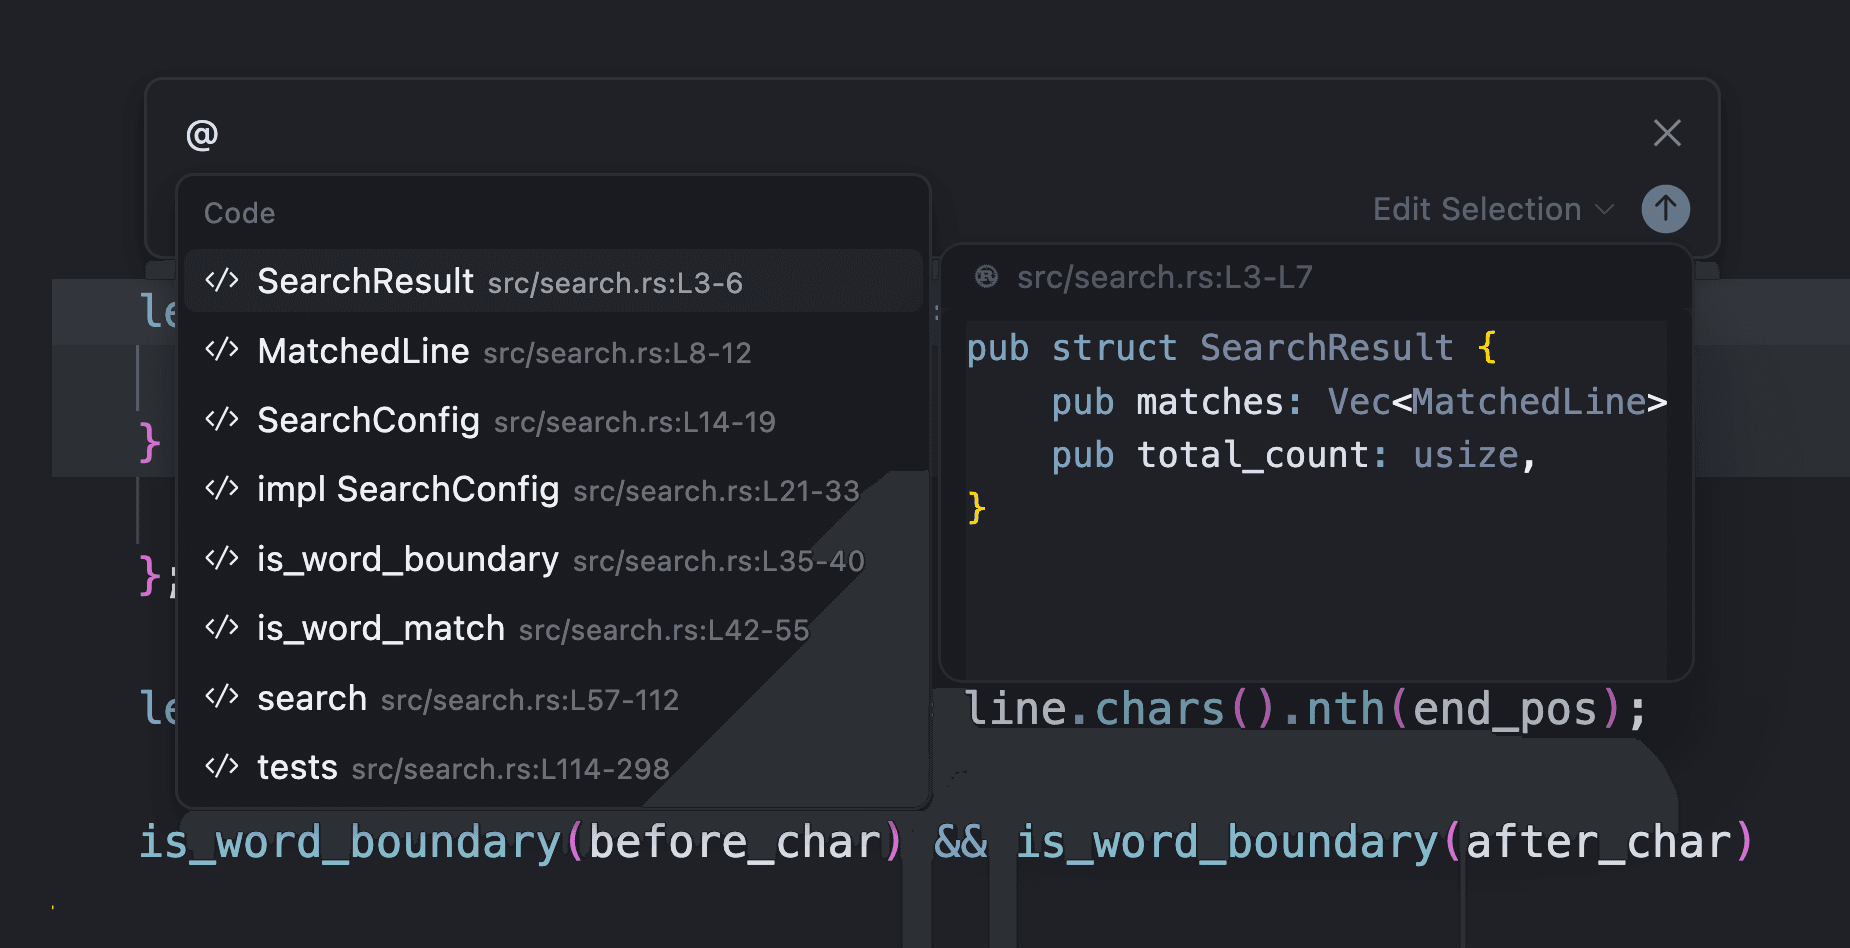
Task: Click the </> icon for impl SearchConfig
Action: click(222, 489)
